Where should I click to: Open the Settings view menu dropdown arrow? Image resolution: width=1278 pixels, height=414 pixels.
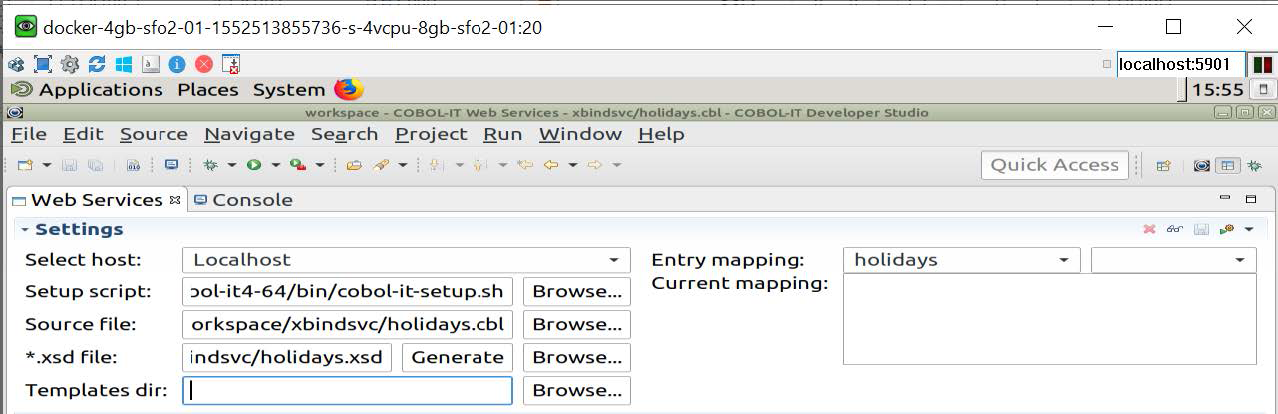pos(1249,229)
